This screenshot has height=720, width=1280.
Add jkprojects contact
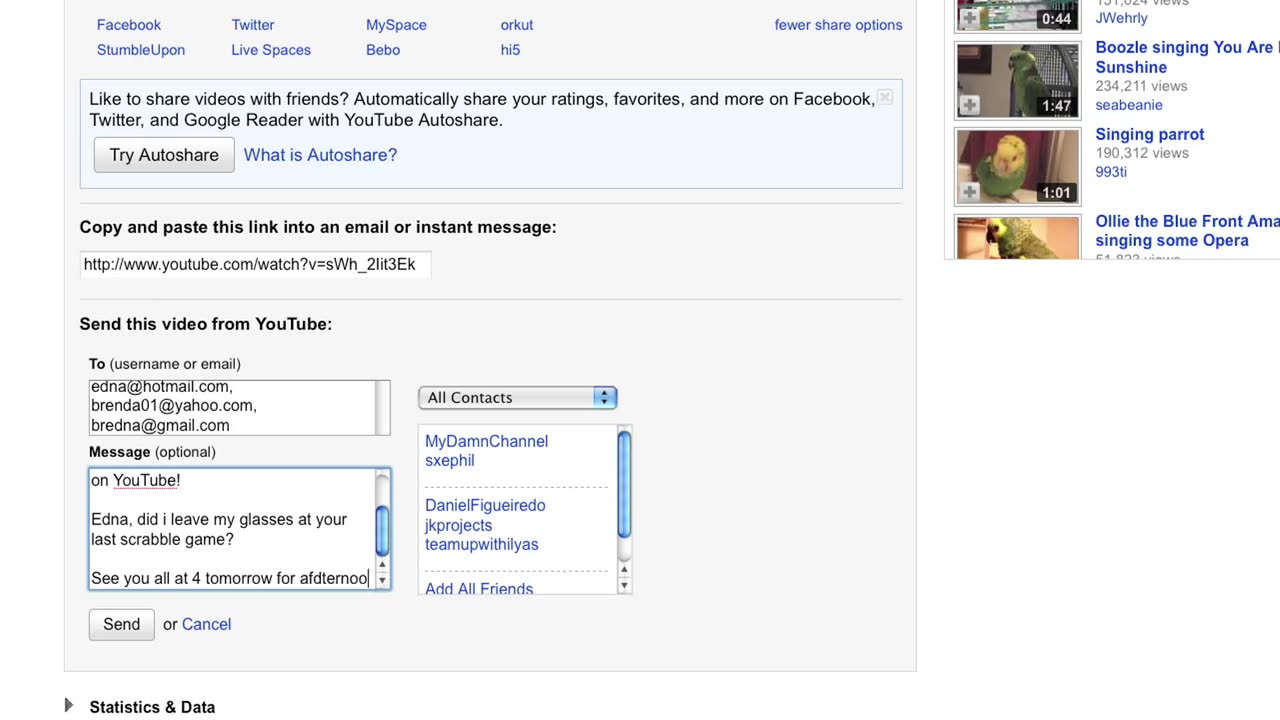(458, 525)
